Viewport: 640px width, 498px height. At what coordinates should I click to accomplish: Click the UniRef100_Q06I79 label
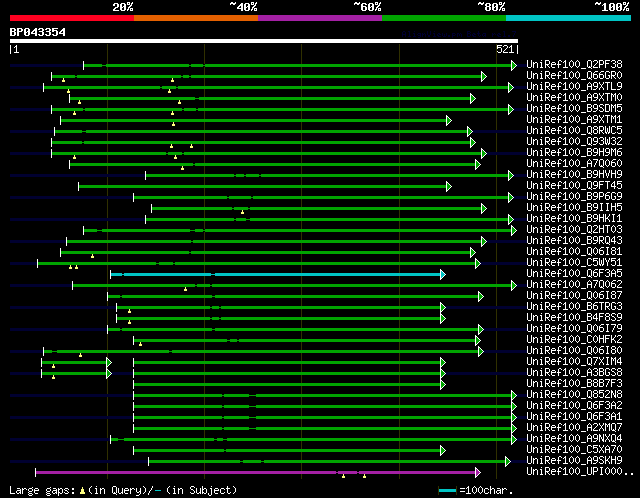click(574, 329)
